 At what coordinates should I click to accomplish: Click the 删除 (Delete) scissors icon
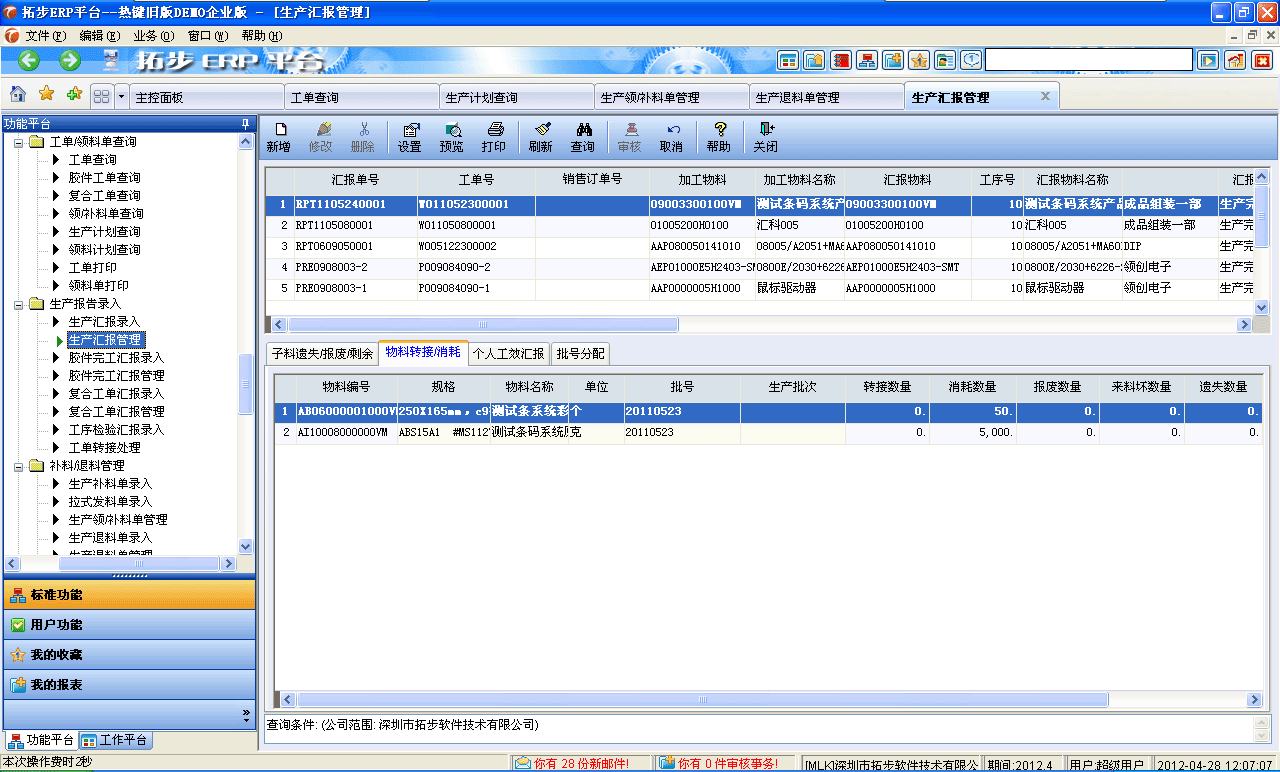point(362,135)
